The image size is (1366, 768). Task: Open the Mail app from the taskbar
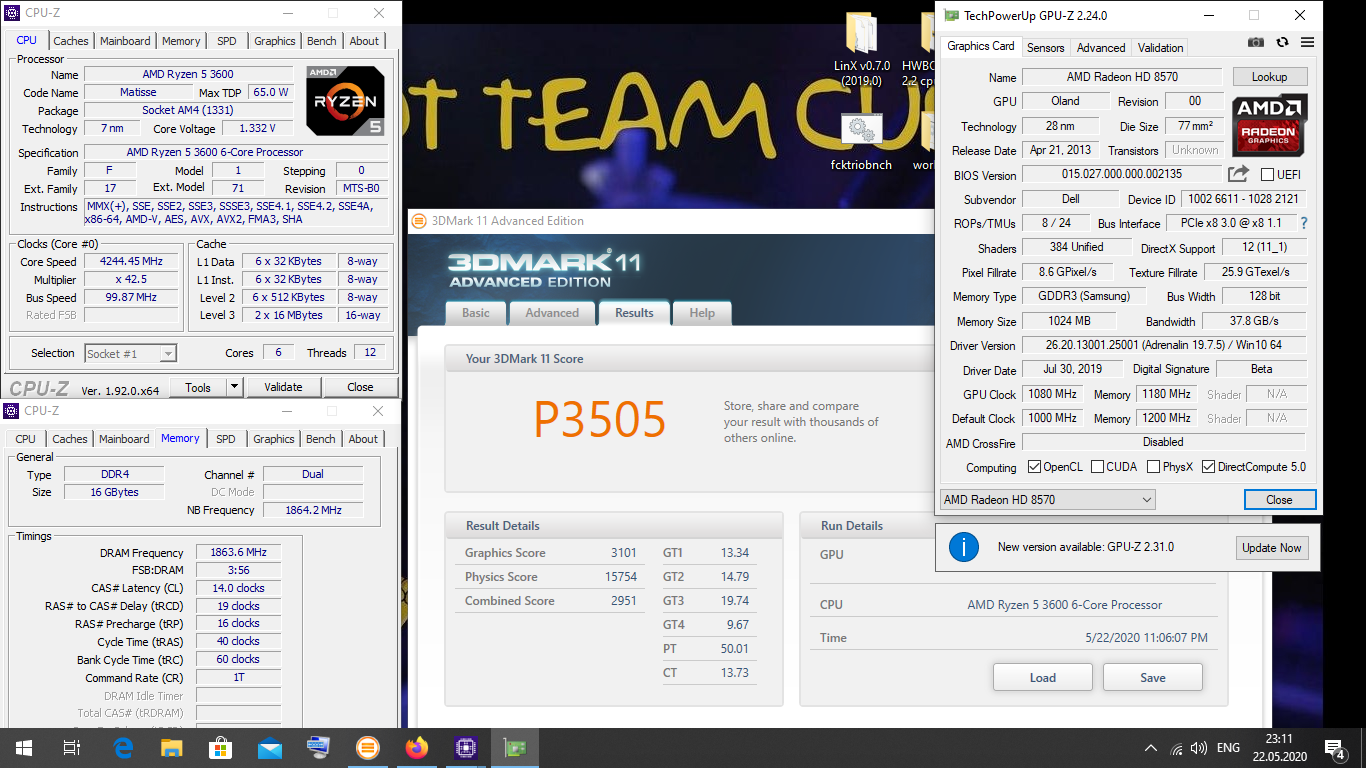pyautogui.click(x=270, y=748)
